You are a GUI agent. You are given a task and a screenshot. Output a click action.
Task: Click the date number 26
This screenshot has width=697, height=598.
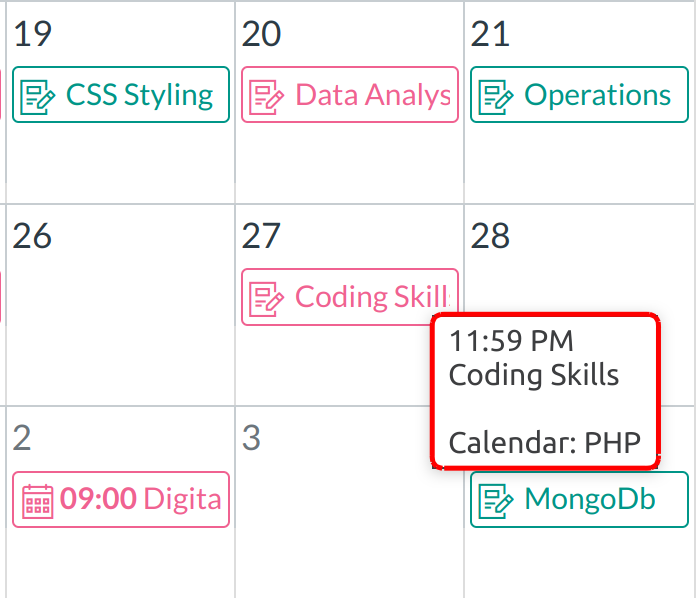[x=33, y=237]
